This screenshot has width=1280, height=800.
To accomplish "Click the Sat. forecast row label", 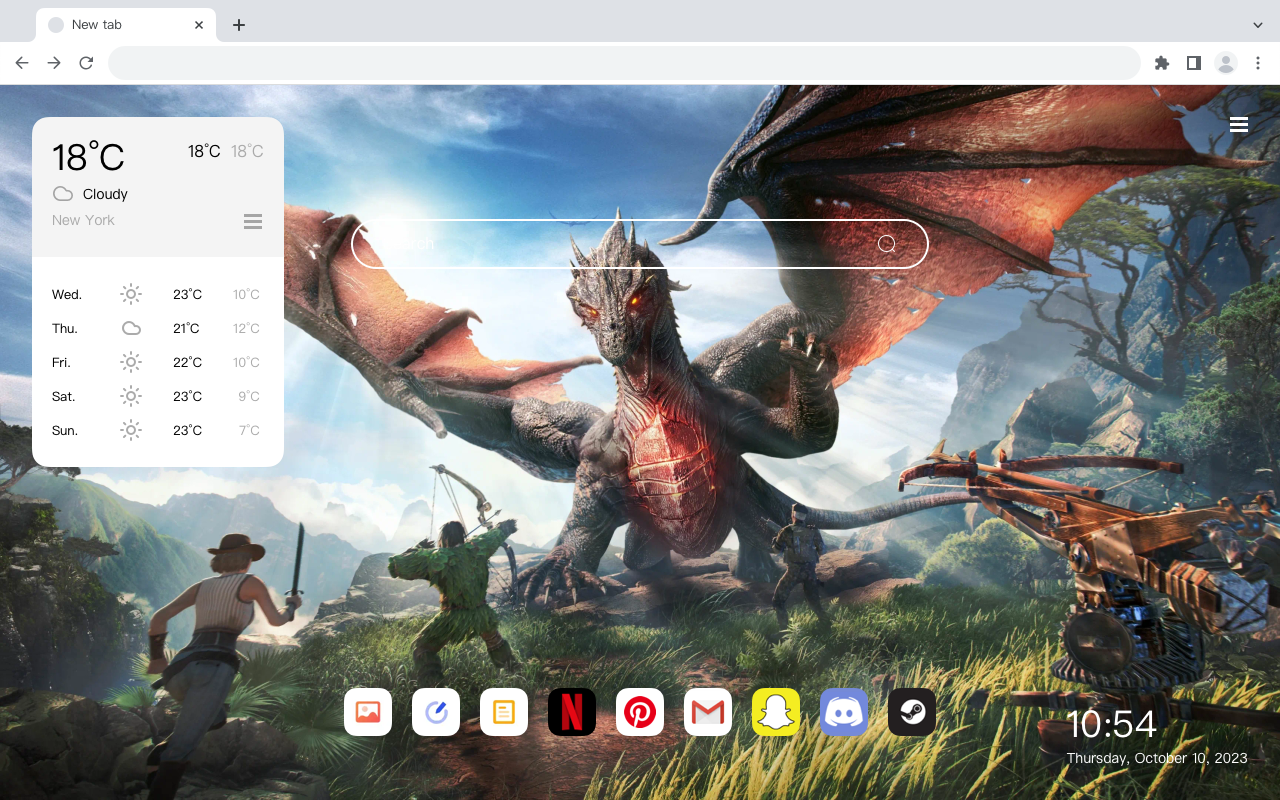I will coord(64,396).
